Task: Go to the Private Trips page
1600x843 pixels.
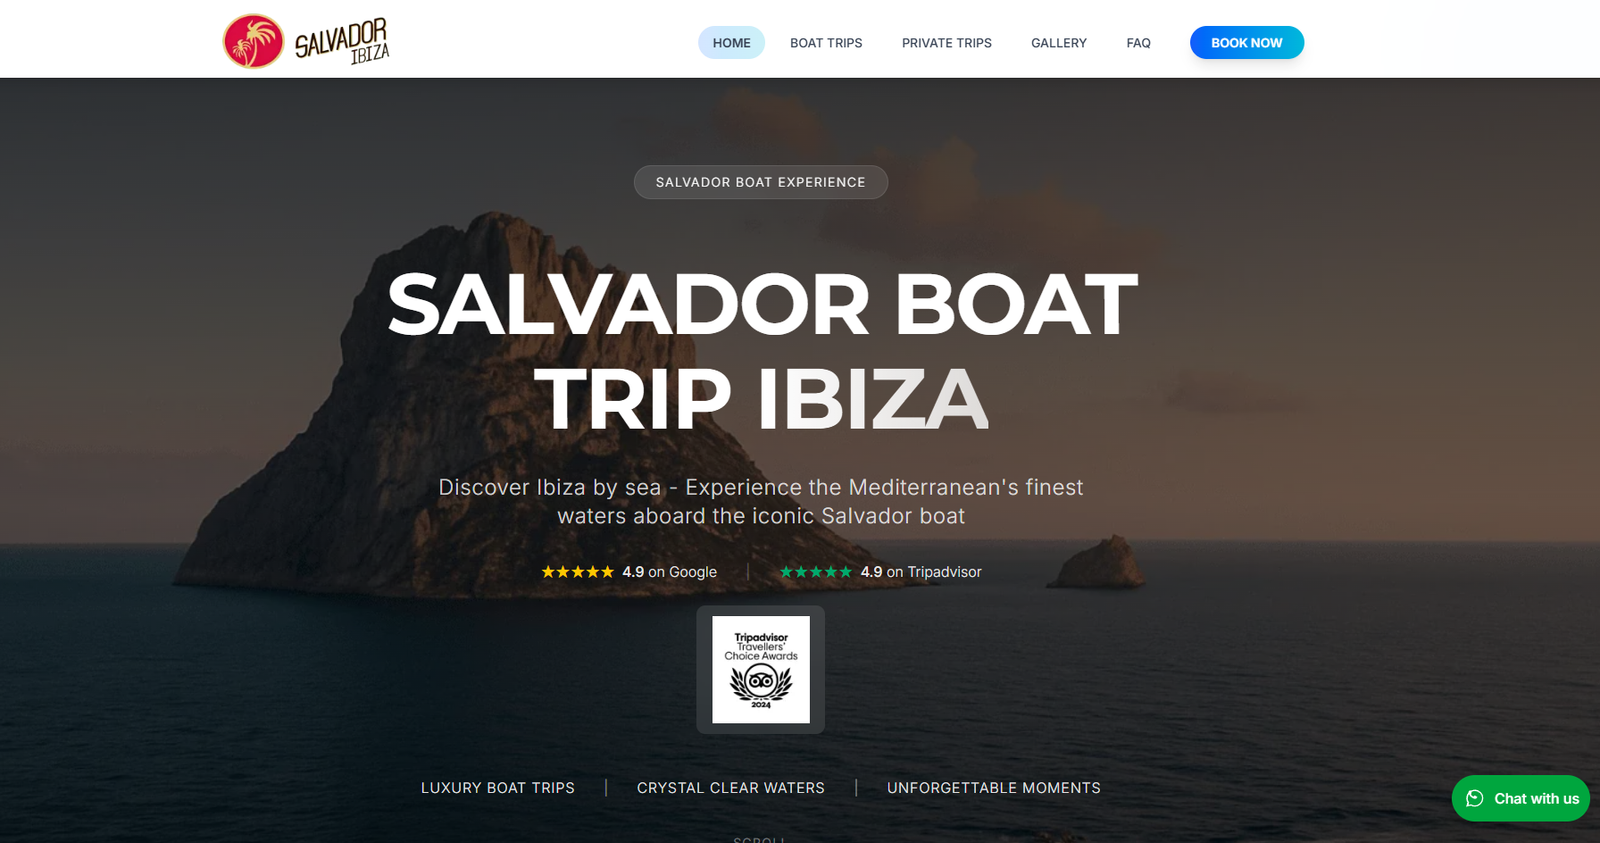Action: (947, 43)
